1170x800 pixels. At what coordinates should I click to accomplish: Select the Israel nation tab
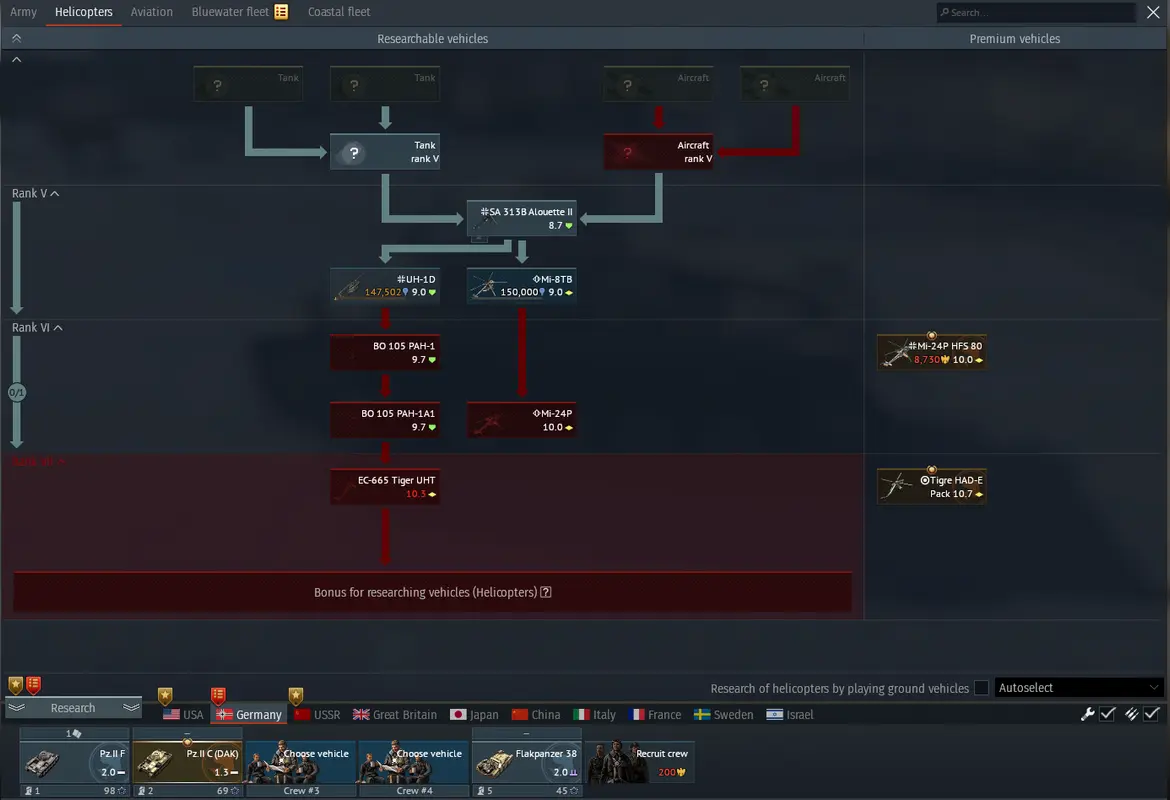coord(789,715)
